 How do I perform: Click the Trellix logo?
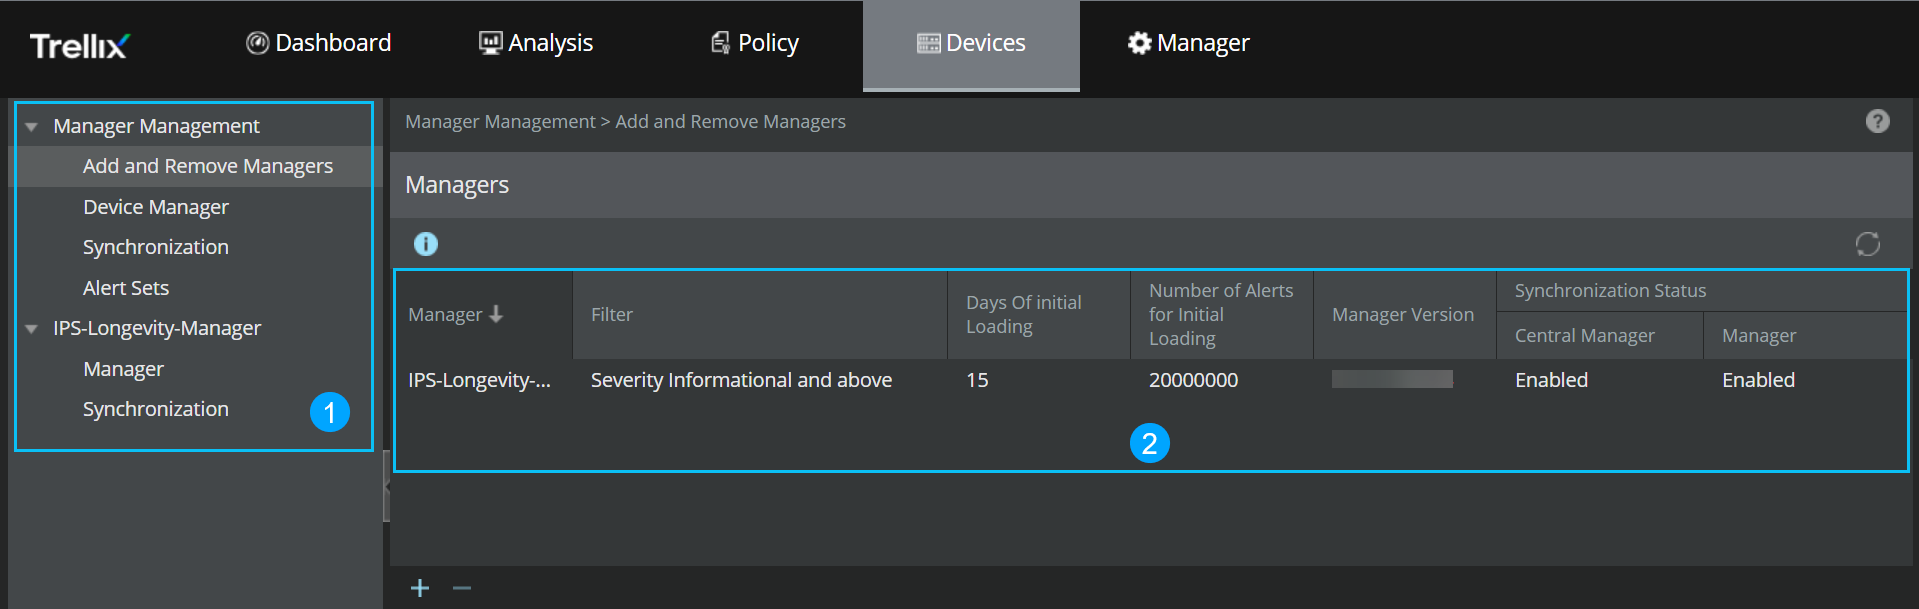coord(80,45)
